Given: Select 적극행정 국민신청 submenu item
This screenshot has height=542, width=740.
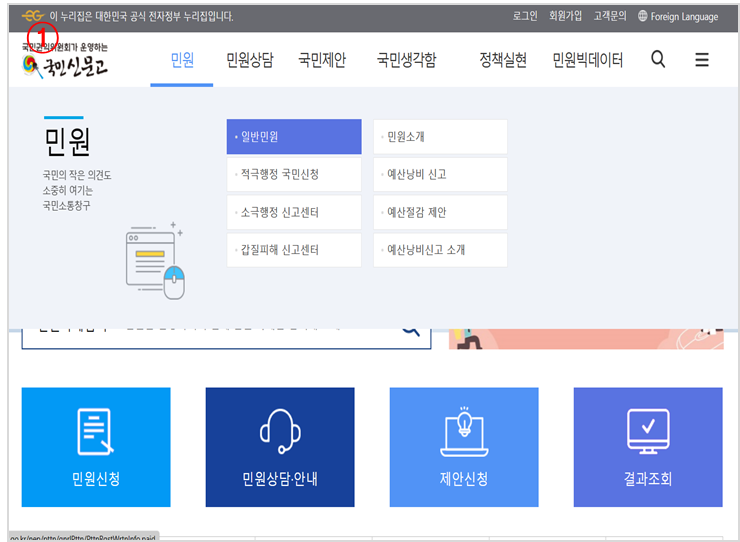Looking at the screenshot, I should click(x=294, y=175).
